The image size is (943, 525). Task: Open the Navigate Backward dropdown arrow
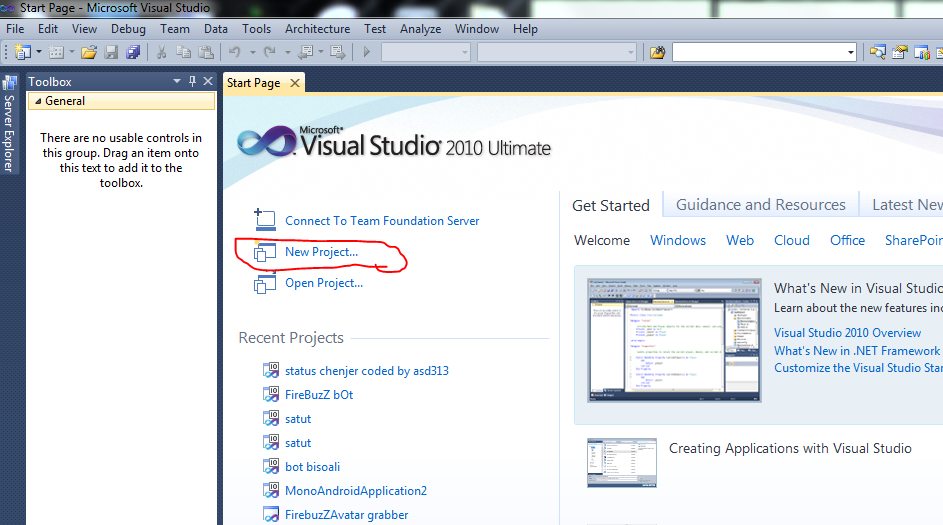321,52
